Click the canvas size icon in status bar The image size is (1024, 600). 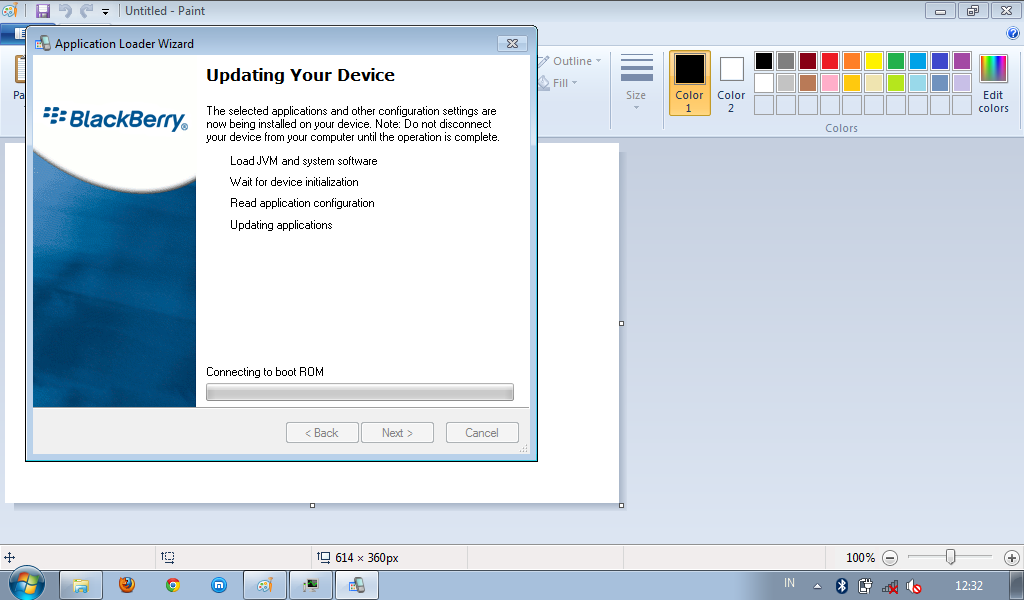tap(323, 557)
